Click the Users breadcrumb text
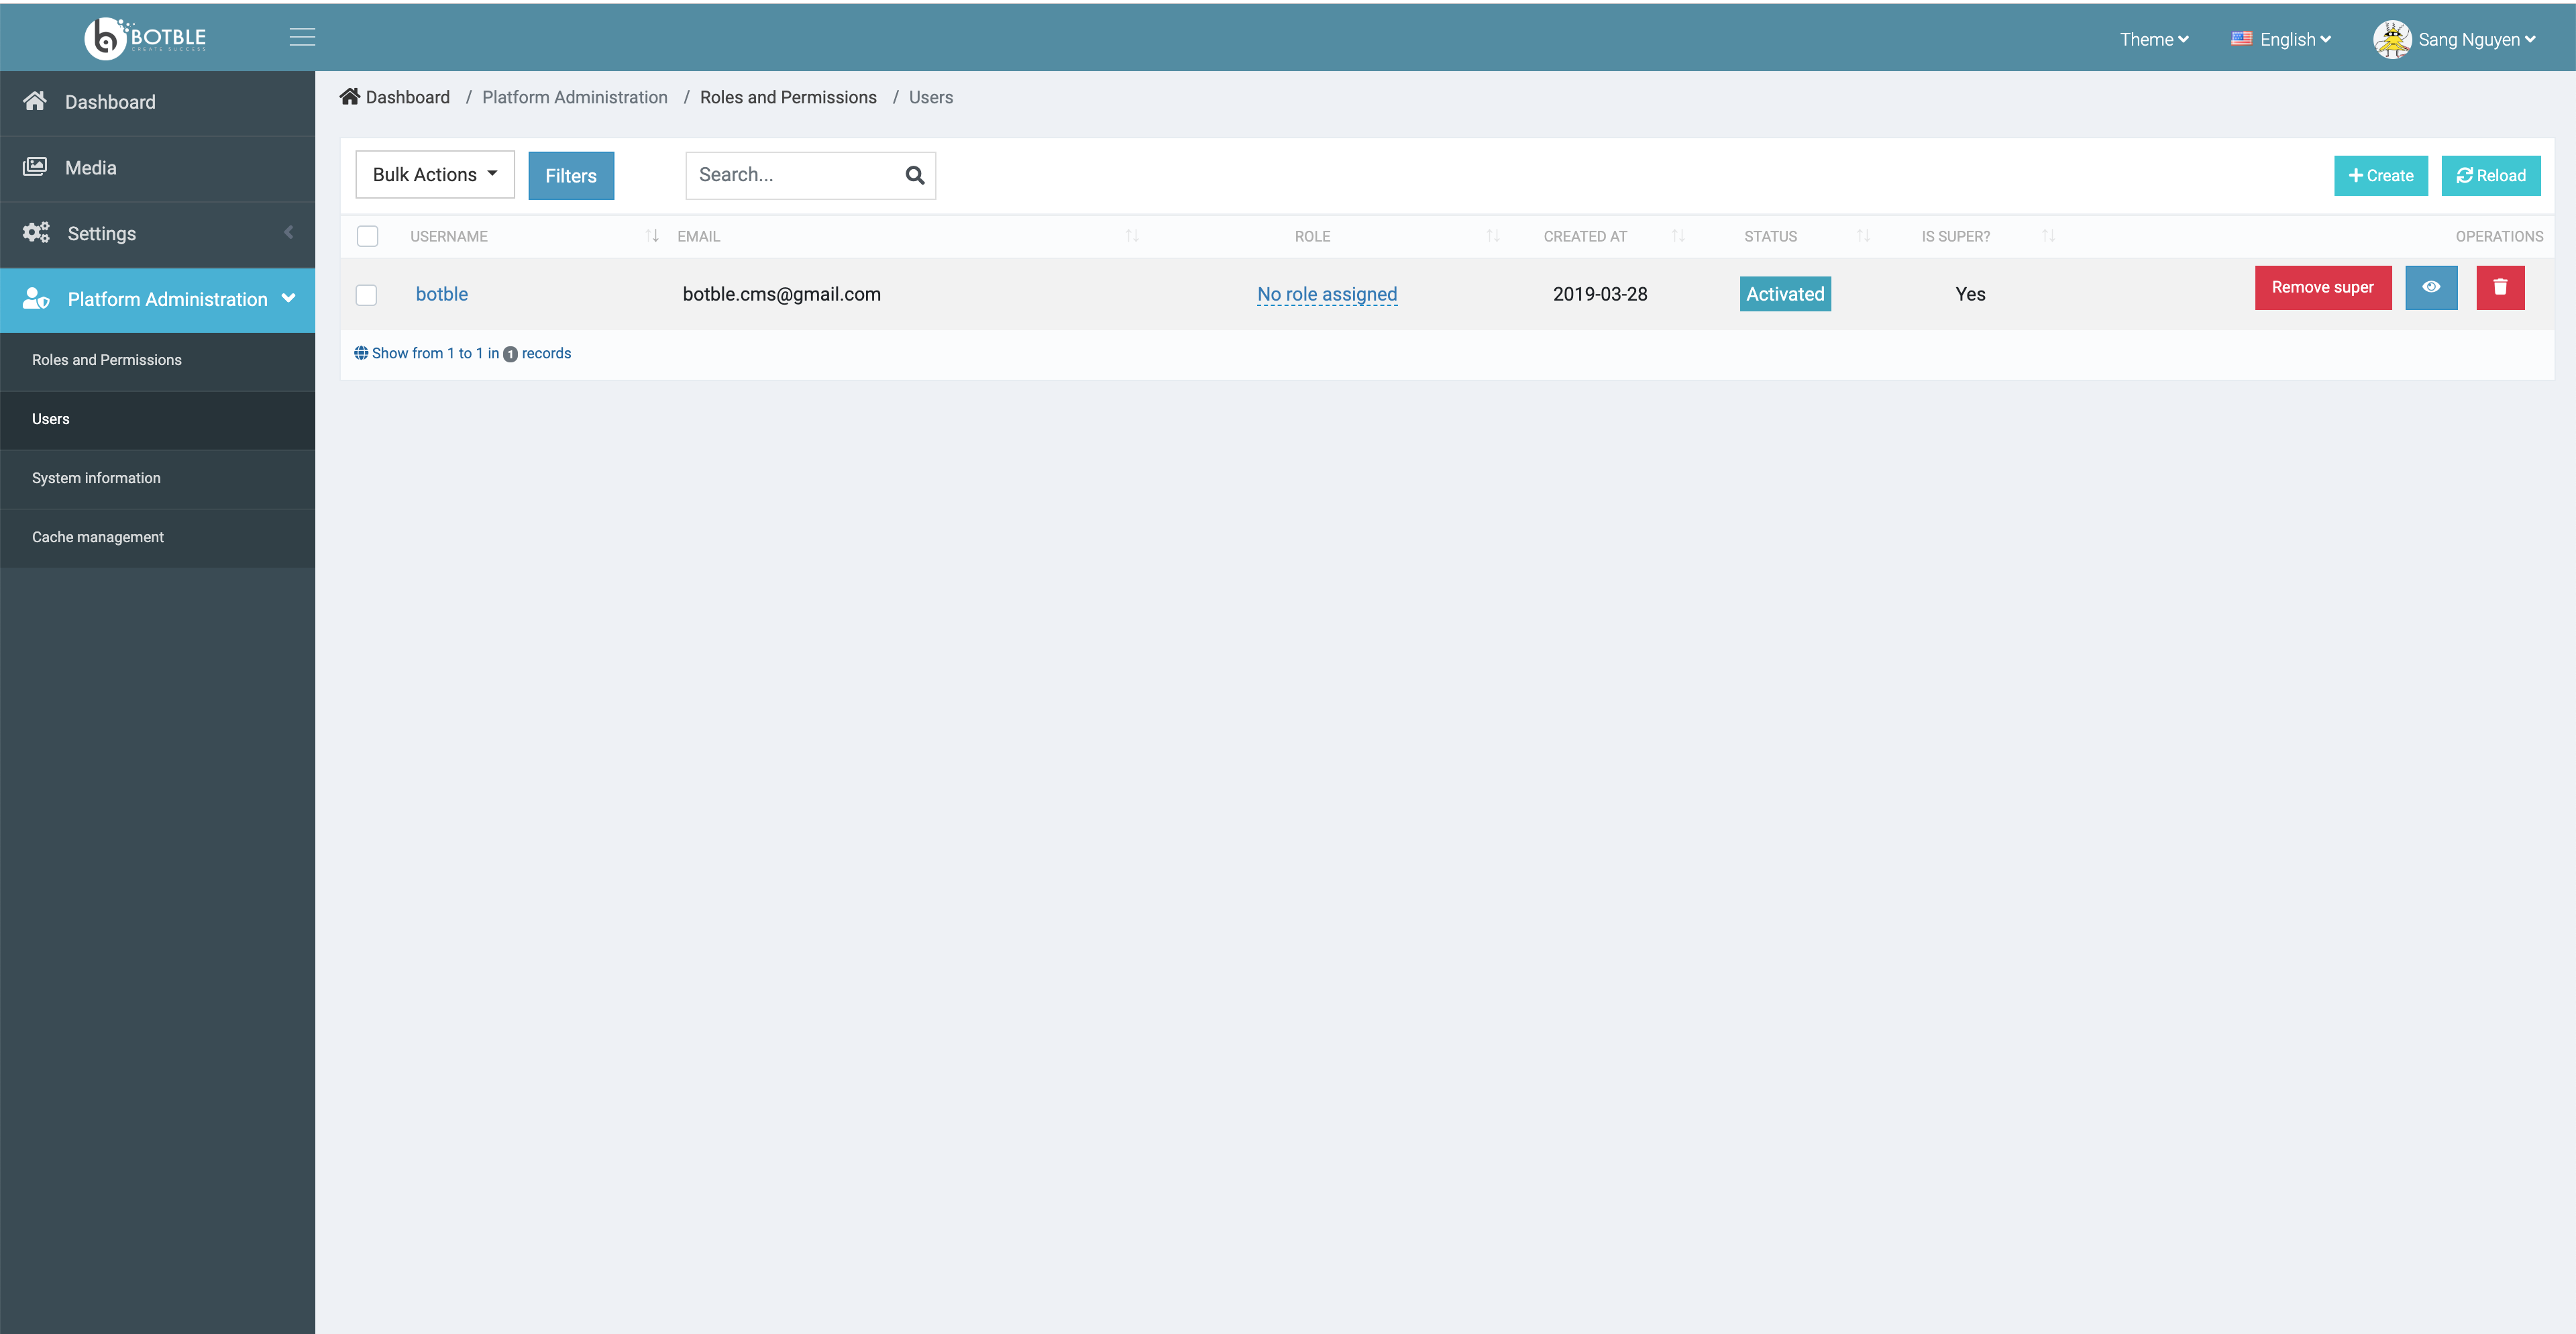The width and height of the screenshot is (2576, 1334). (x=930, y=97)
